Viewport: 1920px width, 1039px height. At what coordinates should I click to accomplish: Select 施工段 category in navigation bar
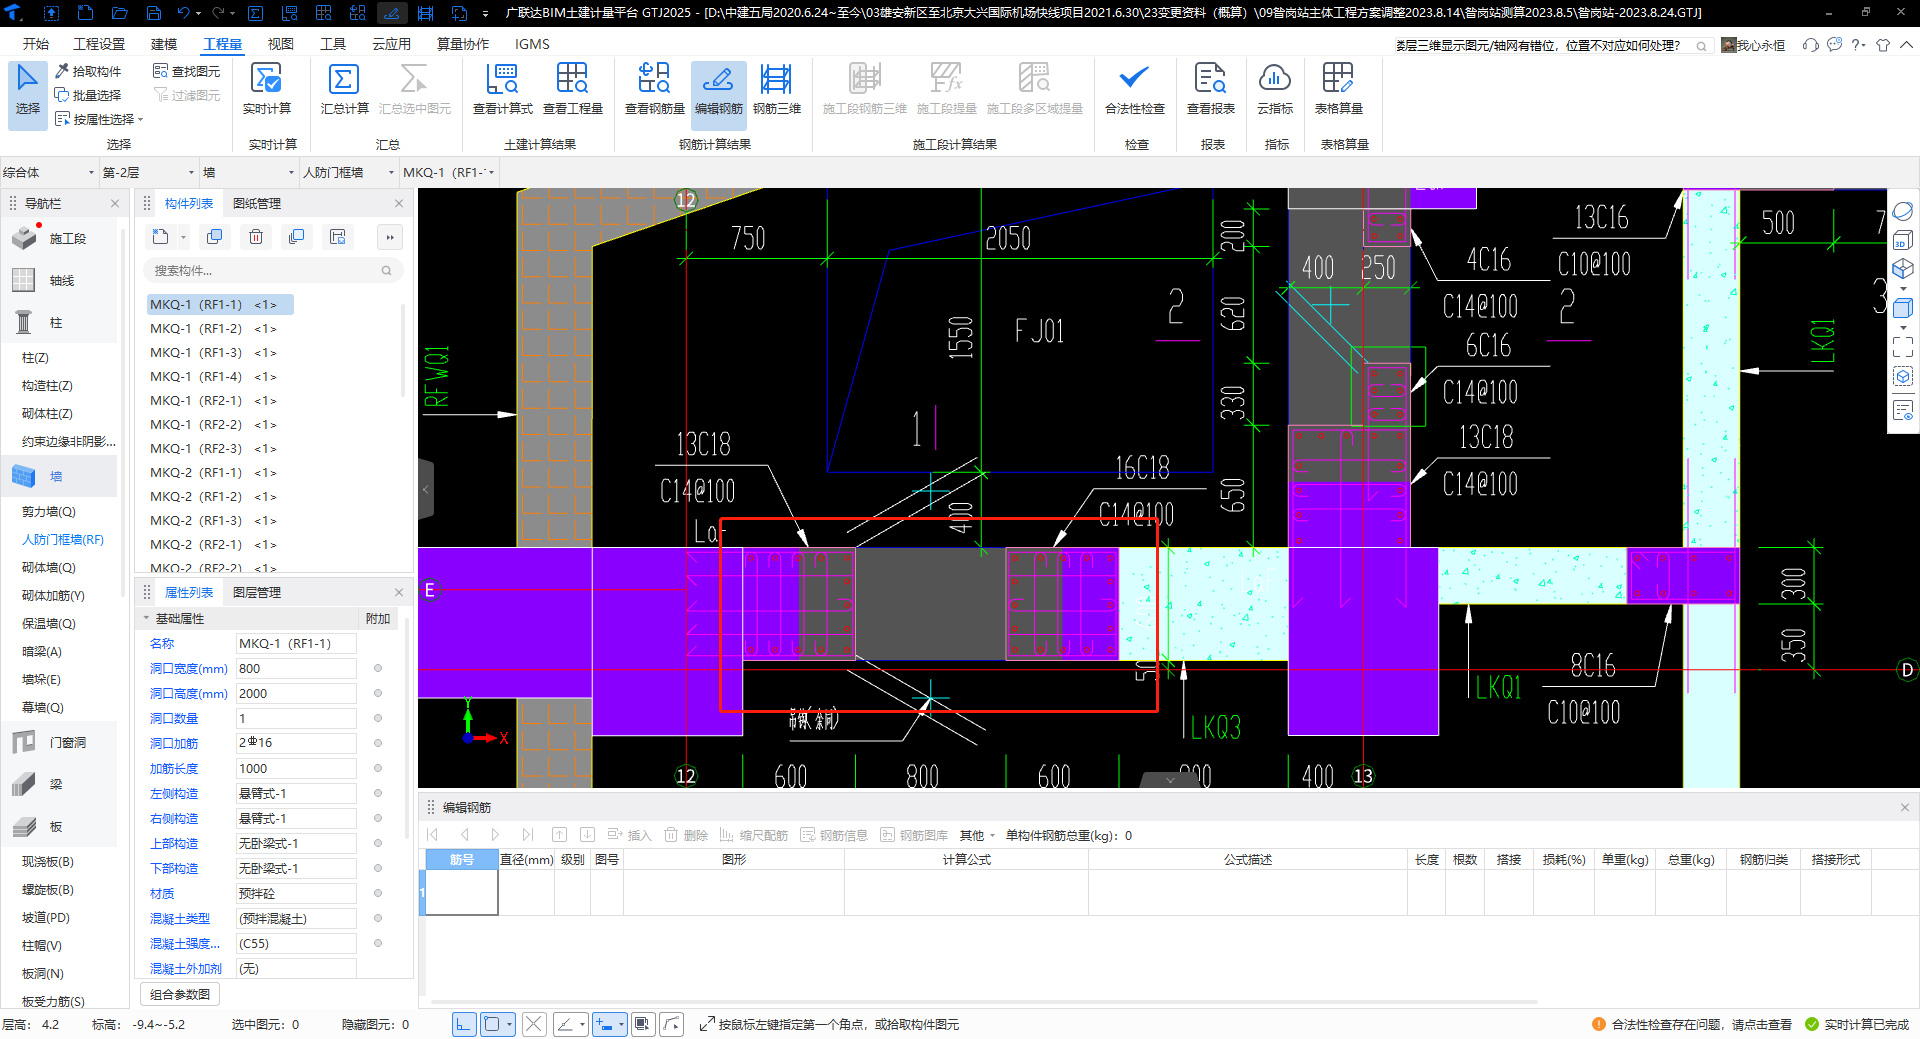pos(60,238)
